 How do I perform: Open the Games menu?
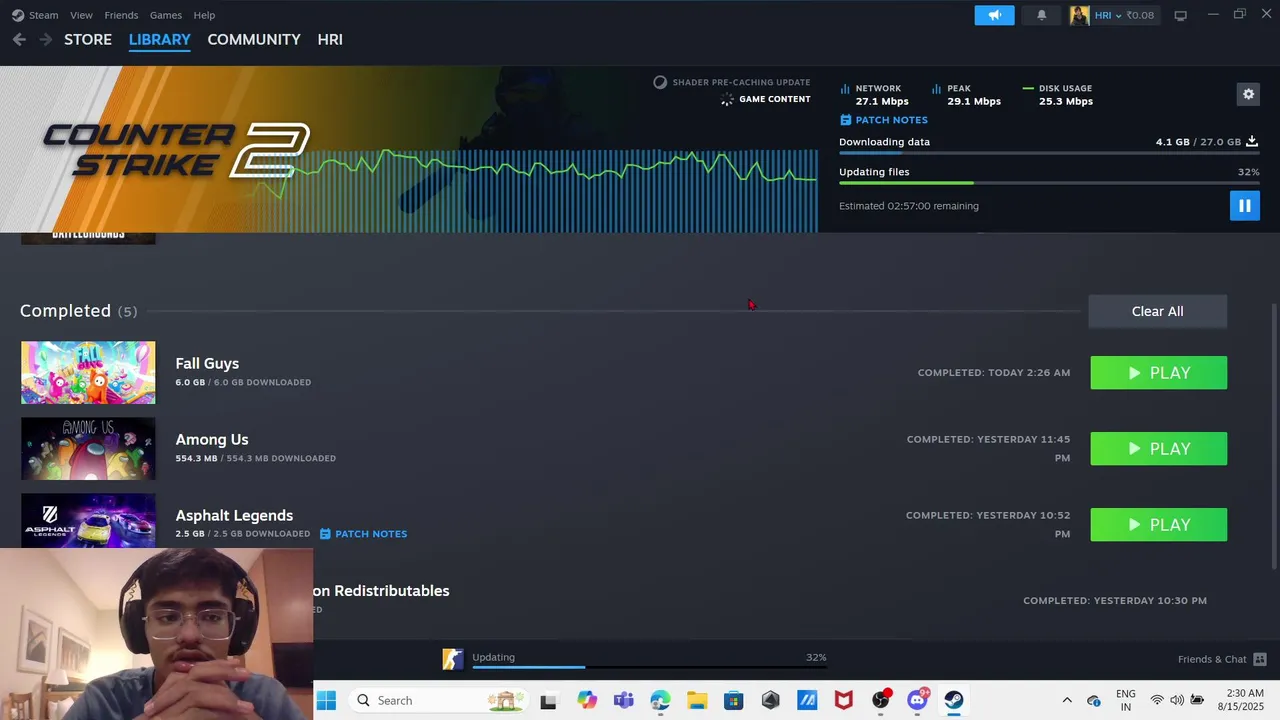[x=165, y=15]
